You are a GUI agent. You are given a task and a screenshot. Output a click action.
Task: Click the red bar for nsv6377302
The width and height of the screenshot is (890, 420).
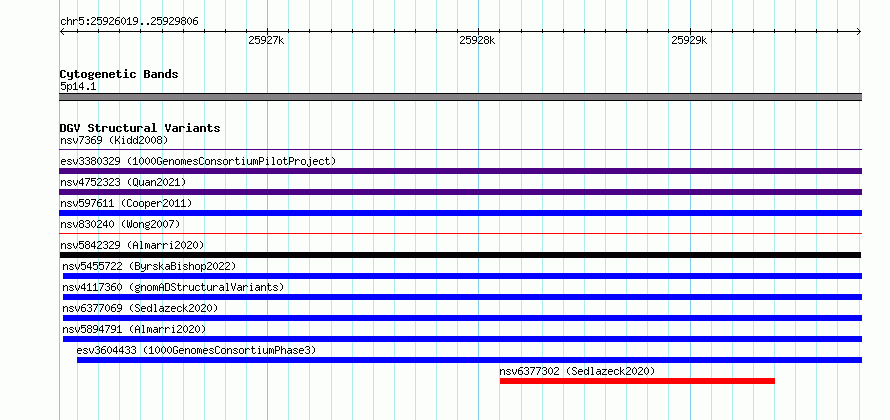637,381
